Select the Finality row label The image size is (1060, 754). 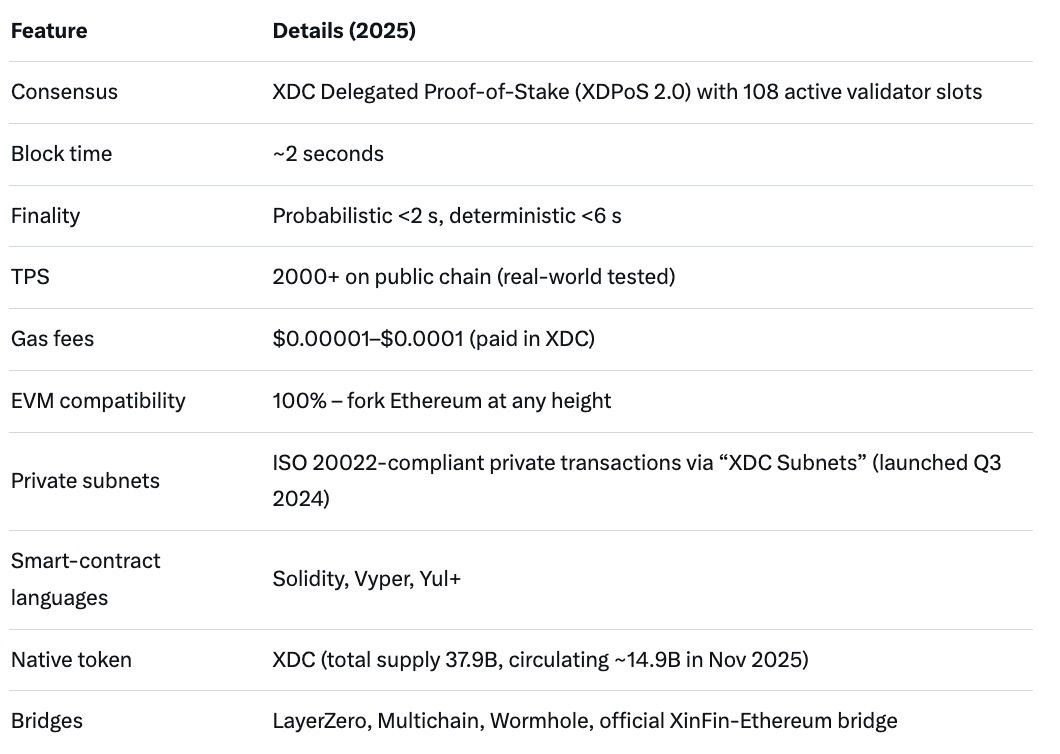pos(44,216)
